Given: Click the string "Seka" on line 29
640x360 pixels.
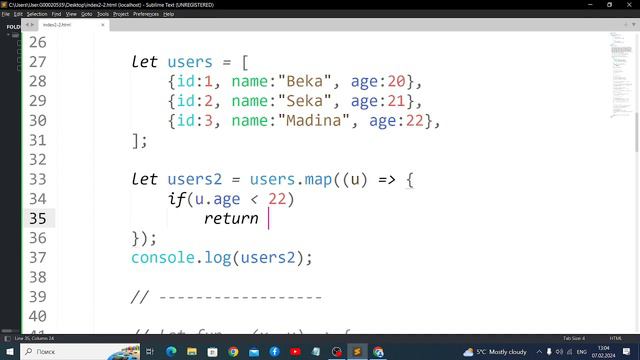Looking at the screenshot, I should [304, 101].
